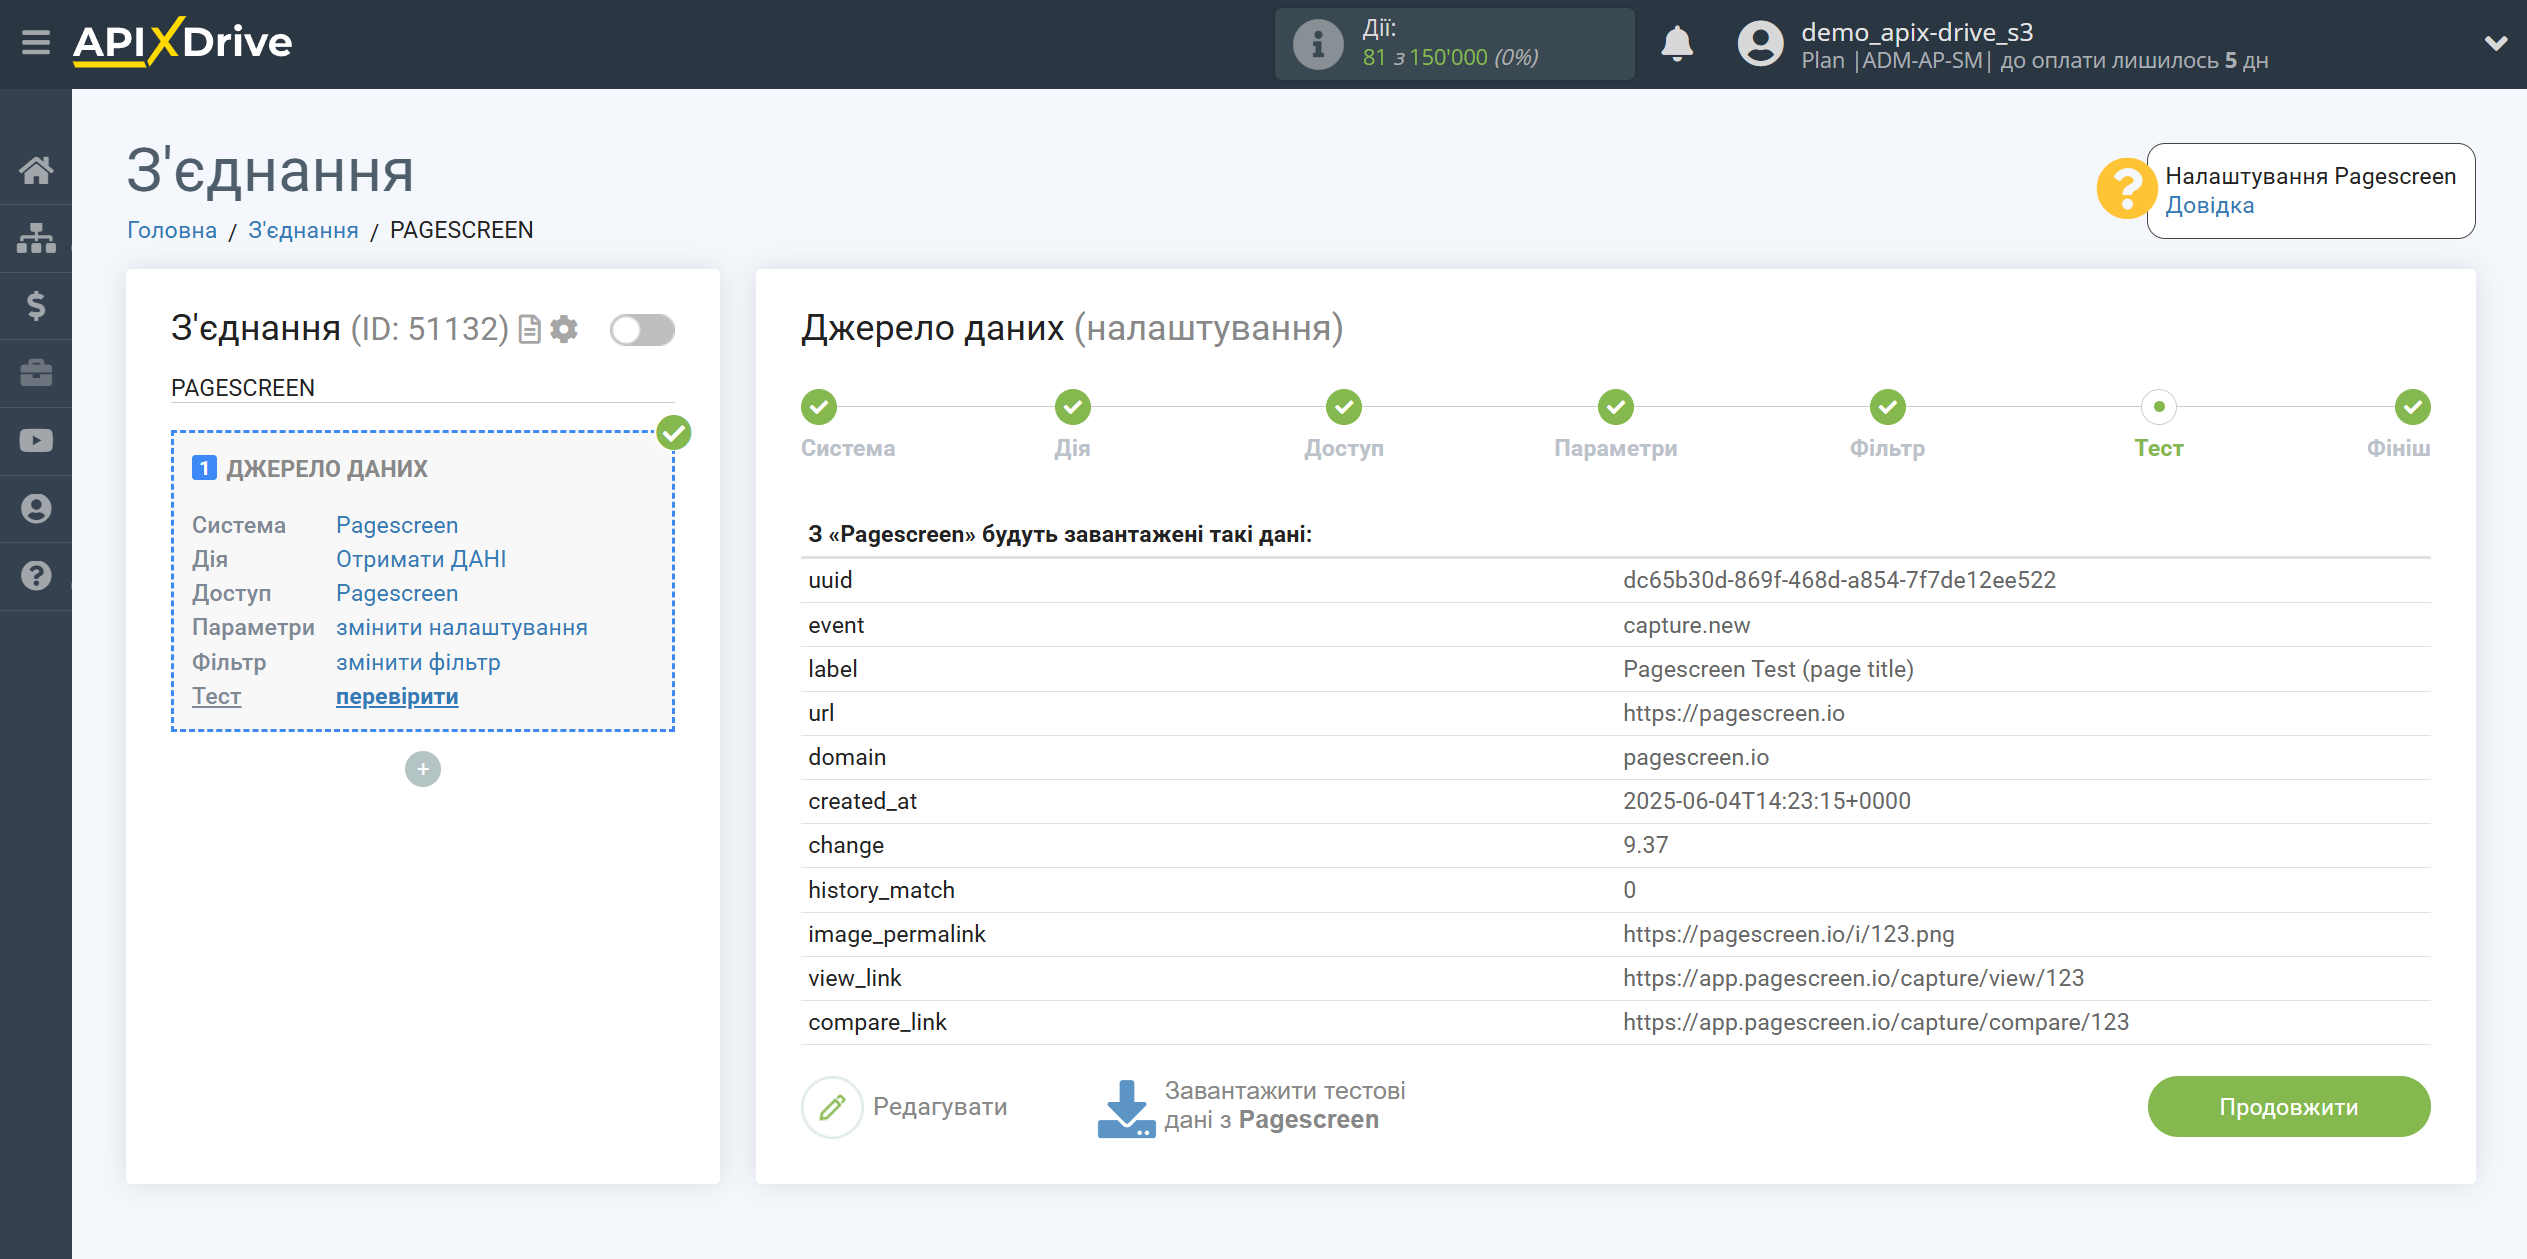Open the hamburger menu
The image size is (2527, 1259).
[36, 42]
